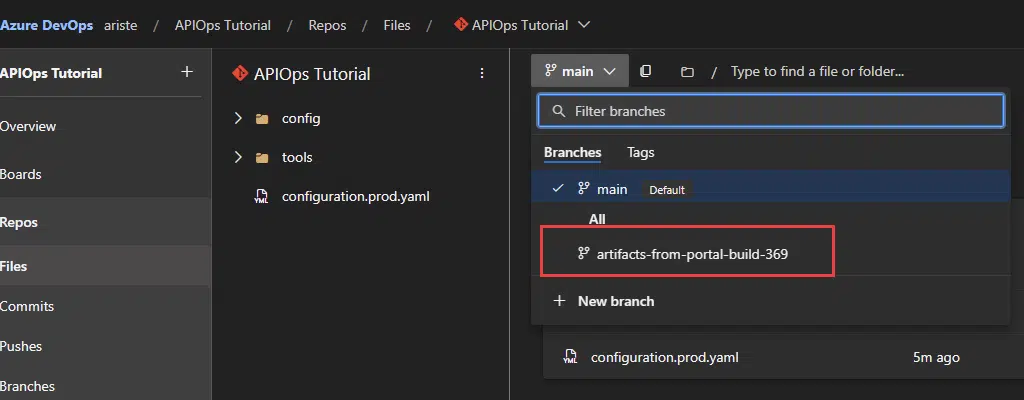Select the Branches tab in picker
Image resolution: width=1024 pixels, height=400 pixels.
tap(572, 152)
